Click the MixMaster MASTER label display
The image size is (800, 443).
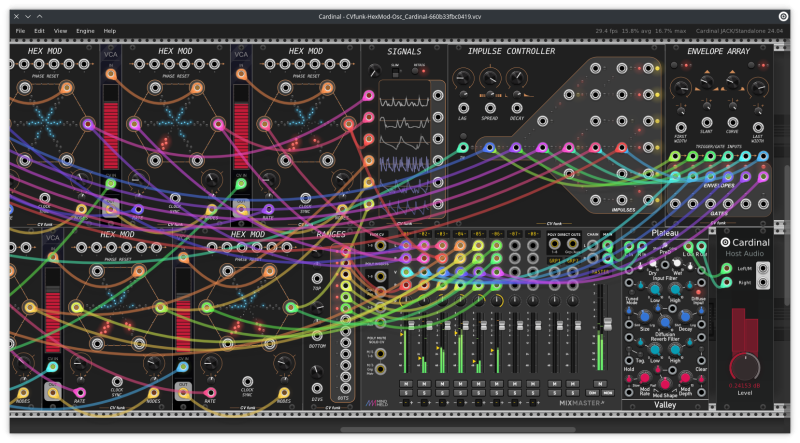point(600,272)
